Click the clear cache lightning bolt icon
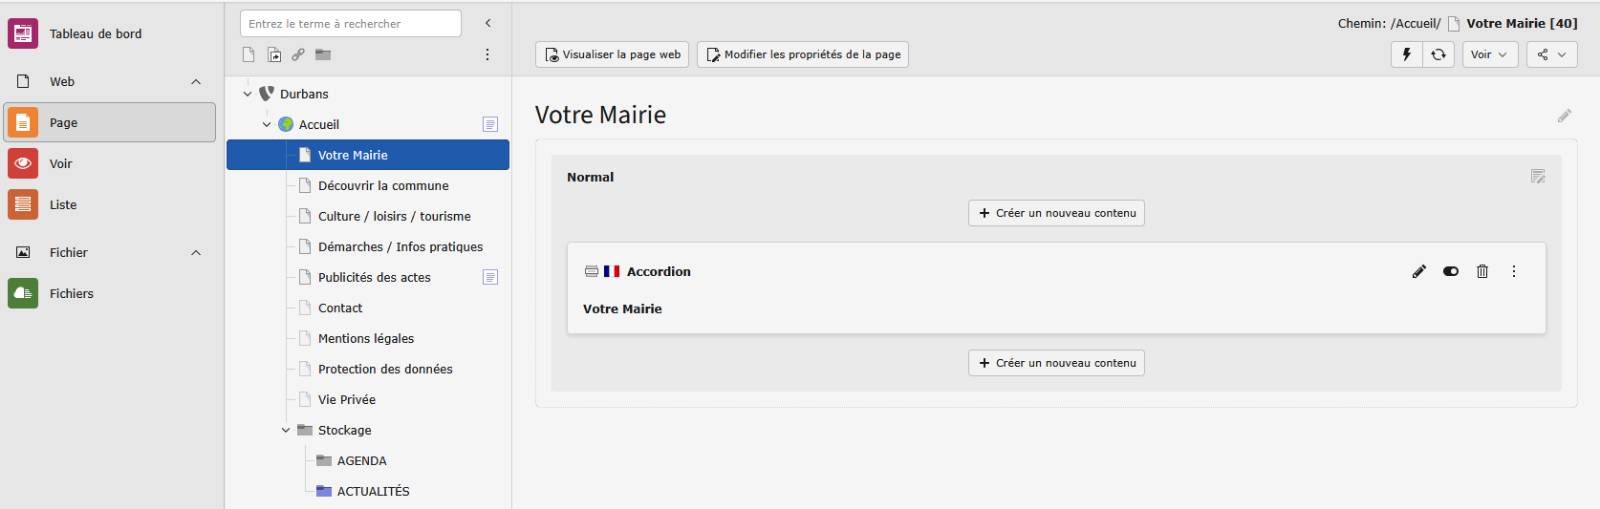Image resolution: width=1600 pixels, height=509 pixels. coord(1406,54)
